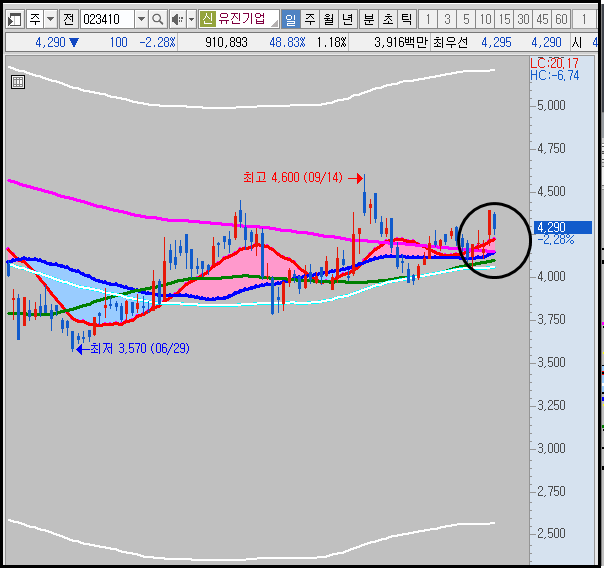The height and width of the screenshot is (568, 604).
Task: Open the stock code 023410 dropdown list
Action: pos(141,19)
